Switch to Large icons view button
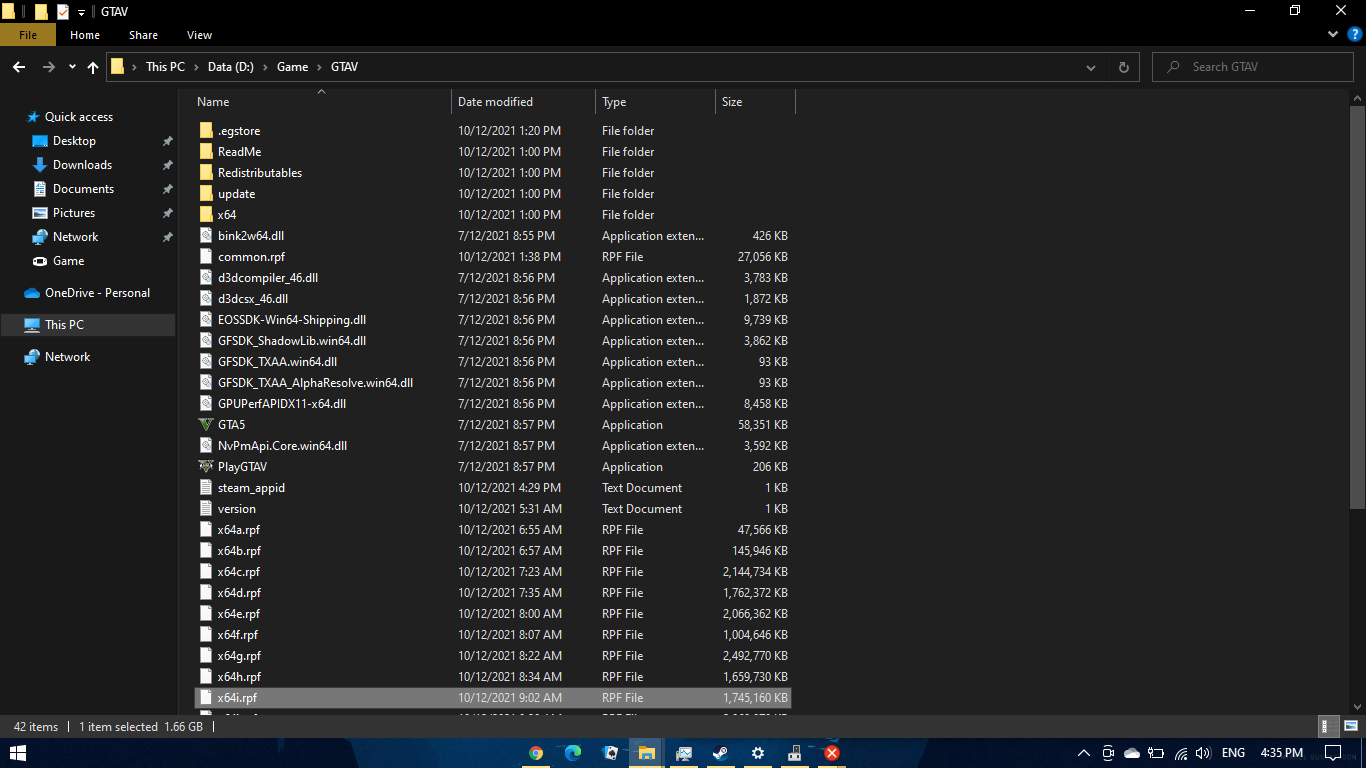Viewport: 1366px width, 768px height. click(1349, 727)
